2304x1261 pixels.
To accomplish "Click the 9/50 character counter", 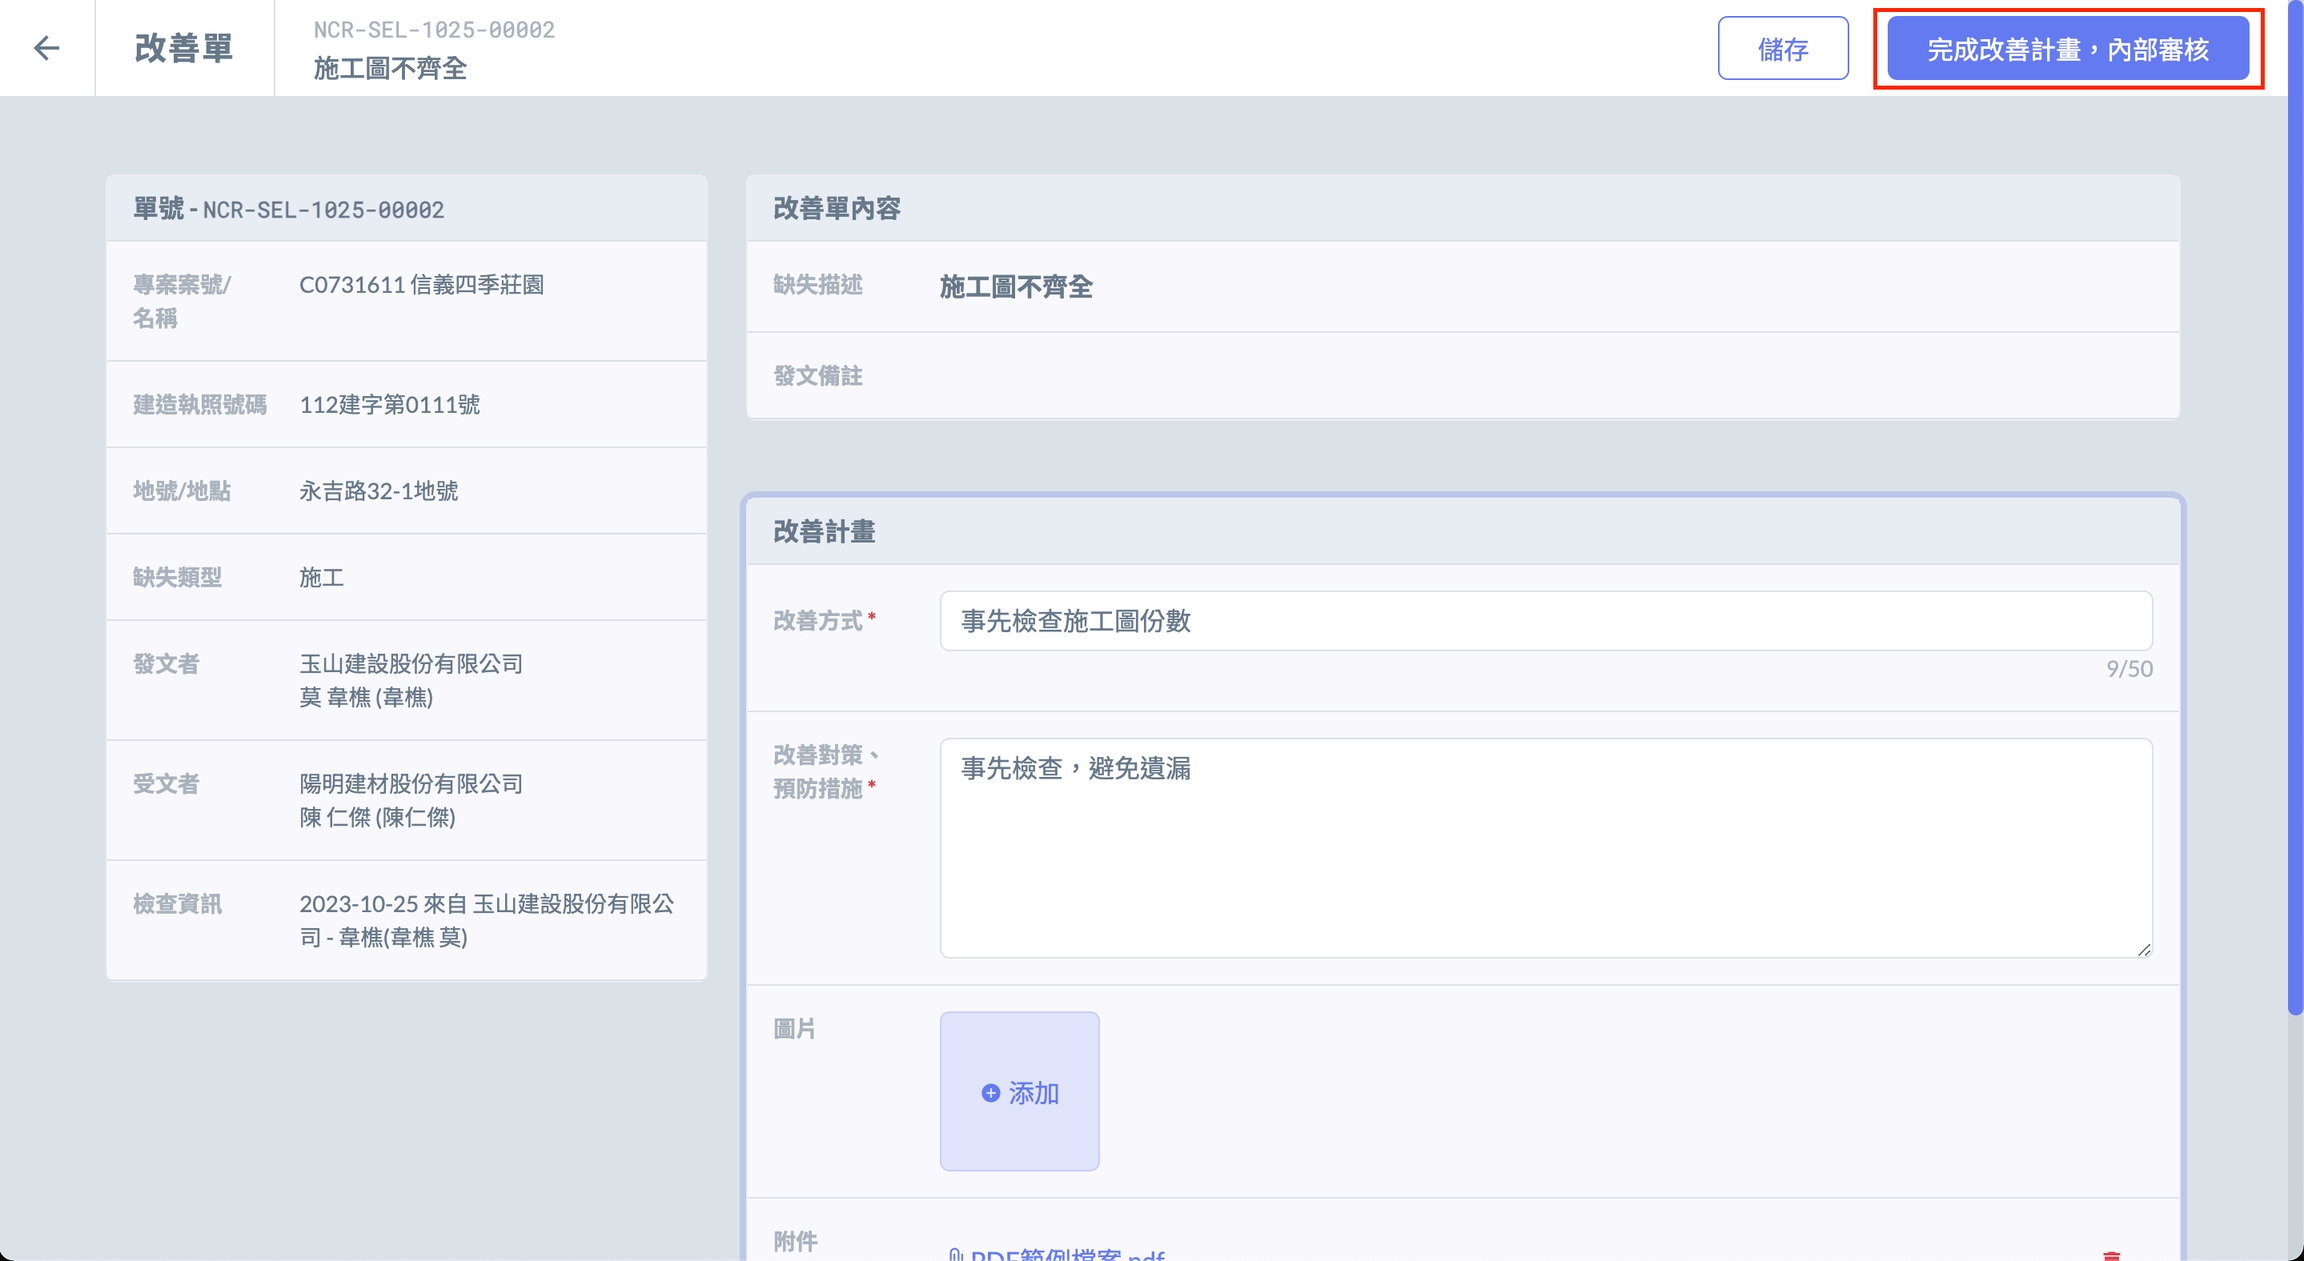I will (x=2129, y=669).
